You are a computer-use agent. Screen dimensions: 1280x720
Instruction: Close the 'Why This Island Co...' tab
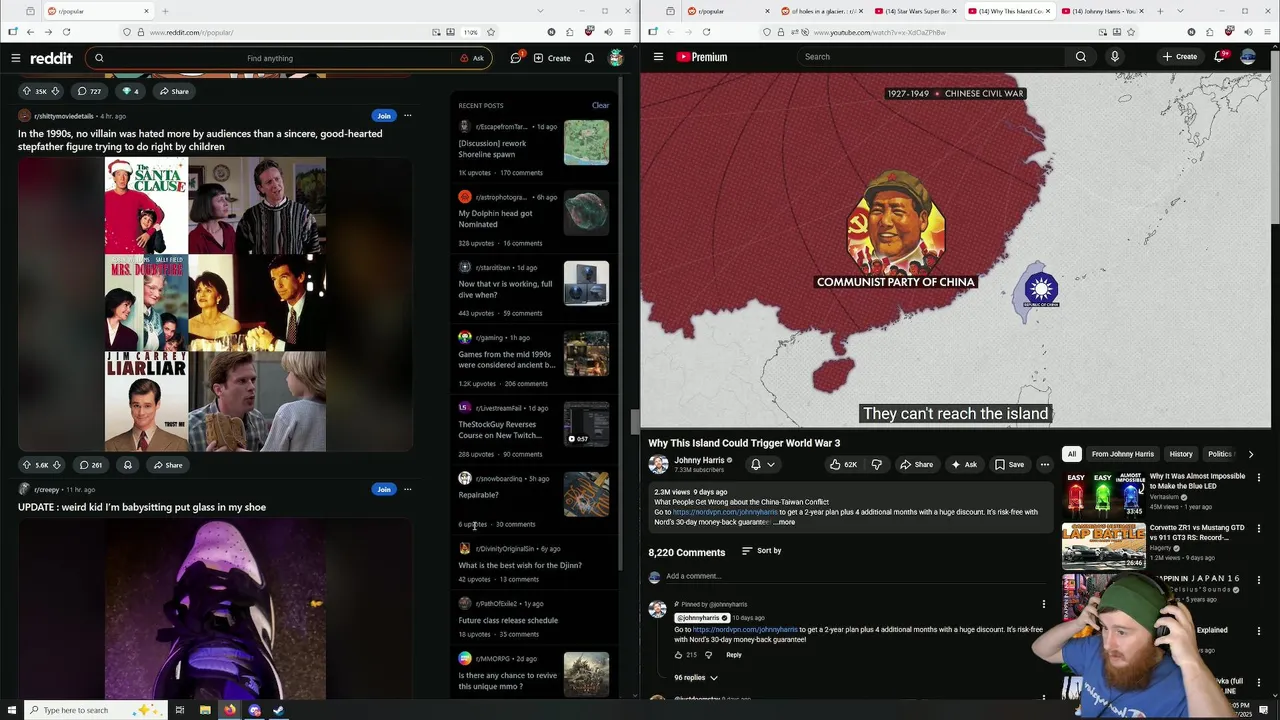point(1047,11)
